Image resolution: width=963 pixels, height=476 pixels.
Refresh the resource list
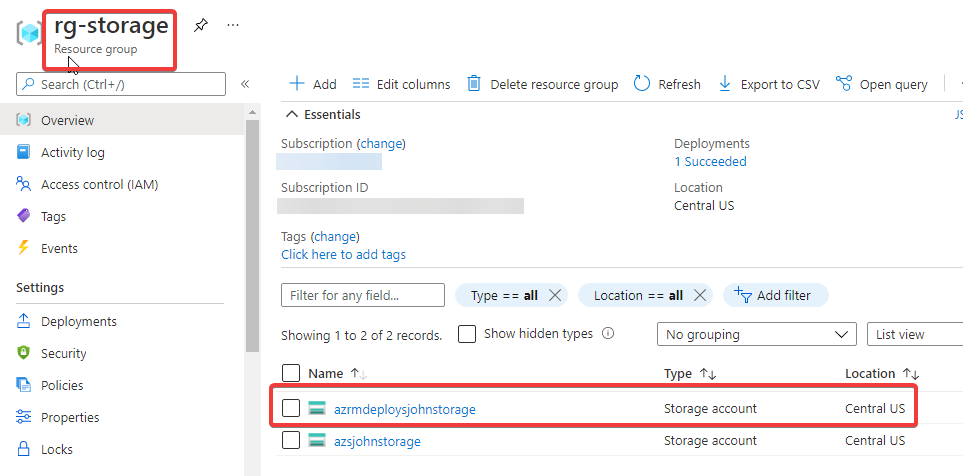[x=667, y=84]
